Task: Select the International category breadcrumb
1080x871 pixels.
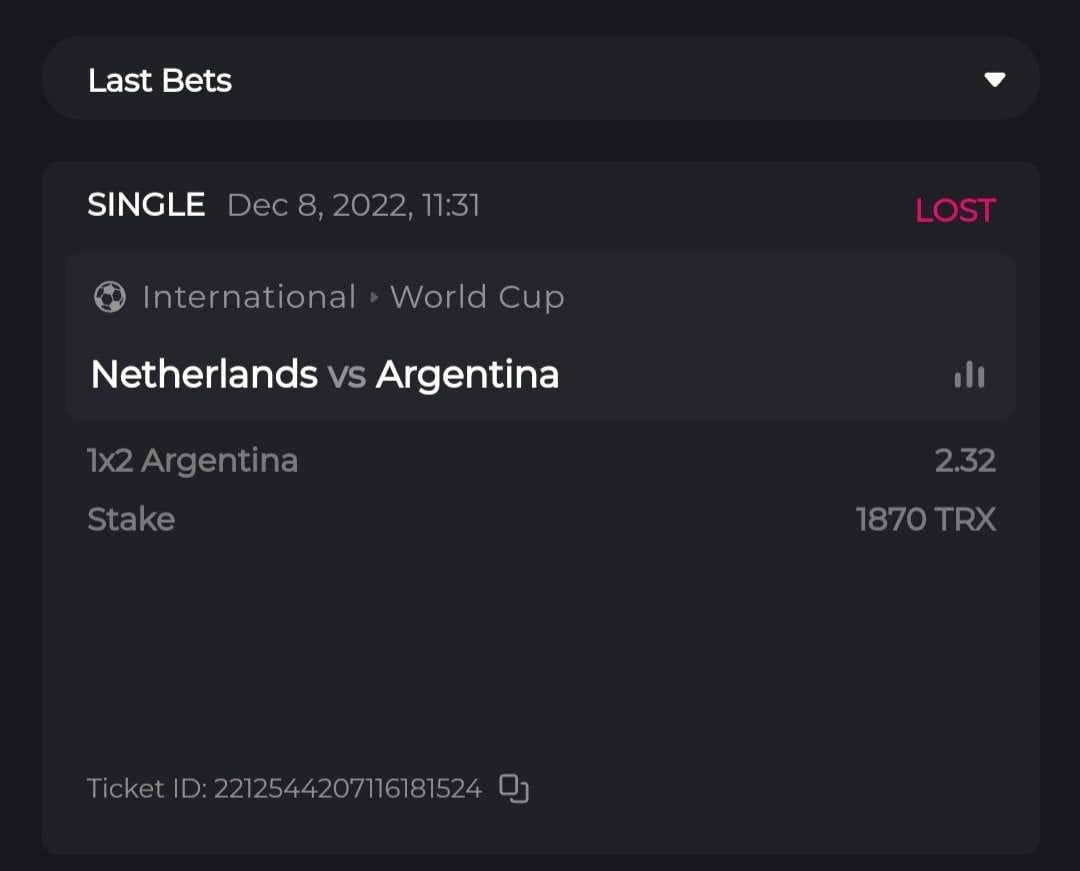Action: [249, 297]
